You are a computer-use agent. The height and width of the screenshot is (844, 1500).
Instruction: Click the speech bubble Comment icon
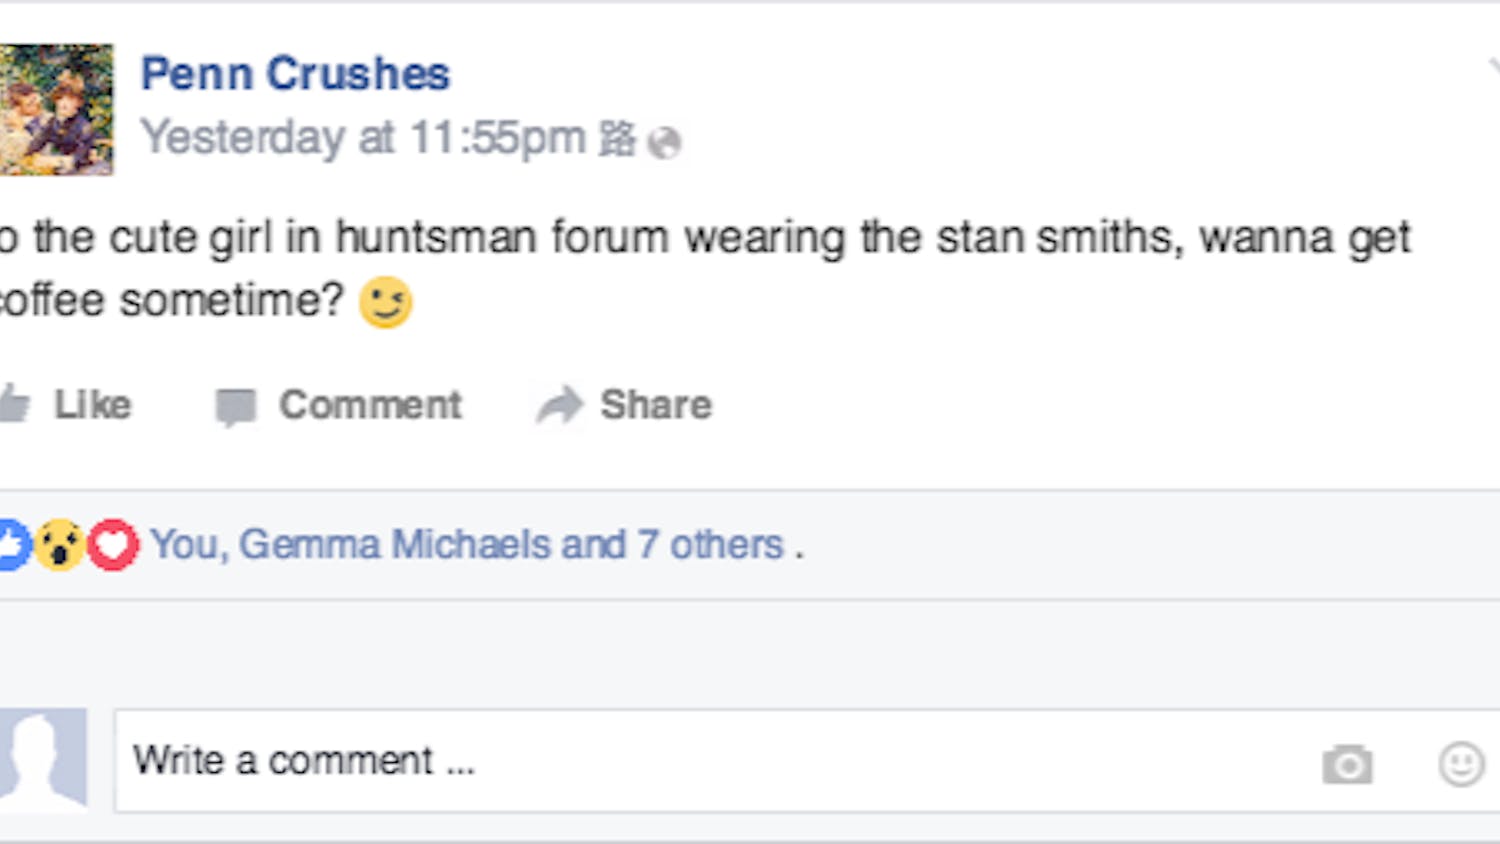click(236, 406)
